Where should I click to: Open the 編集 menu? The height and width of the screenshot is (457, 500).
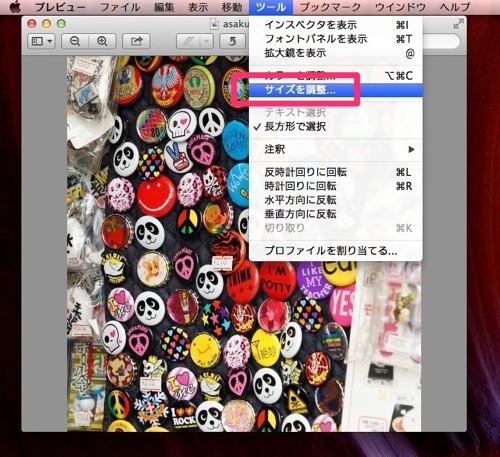164,7
